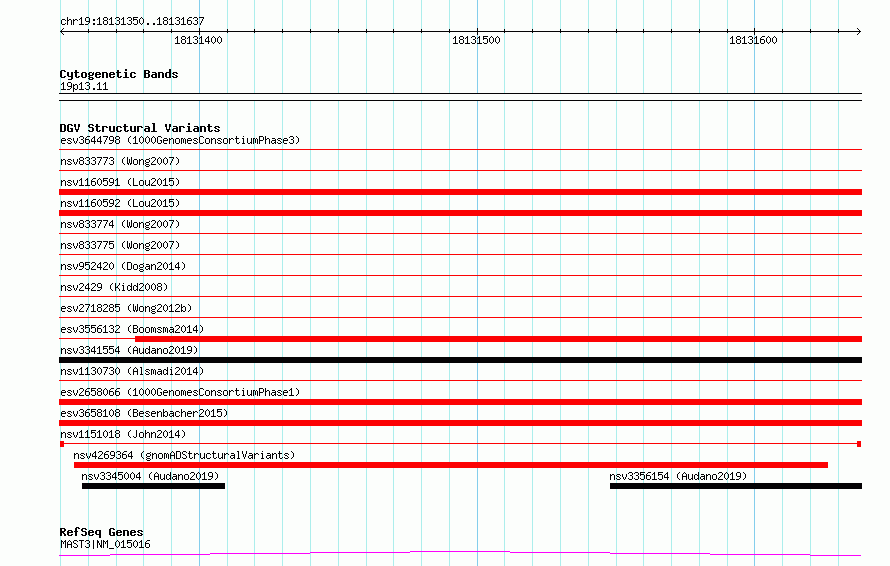
Task: Click the black bar of nsv3341554
Action: [460, 360]
